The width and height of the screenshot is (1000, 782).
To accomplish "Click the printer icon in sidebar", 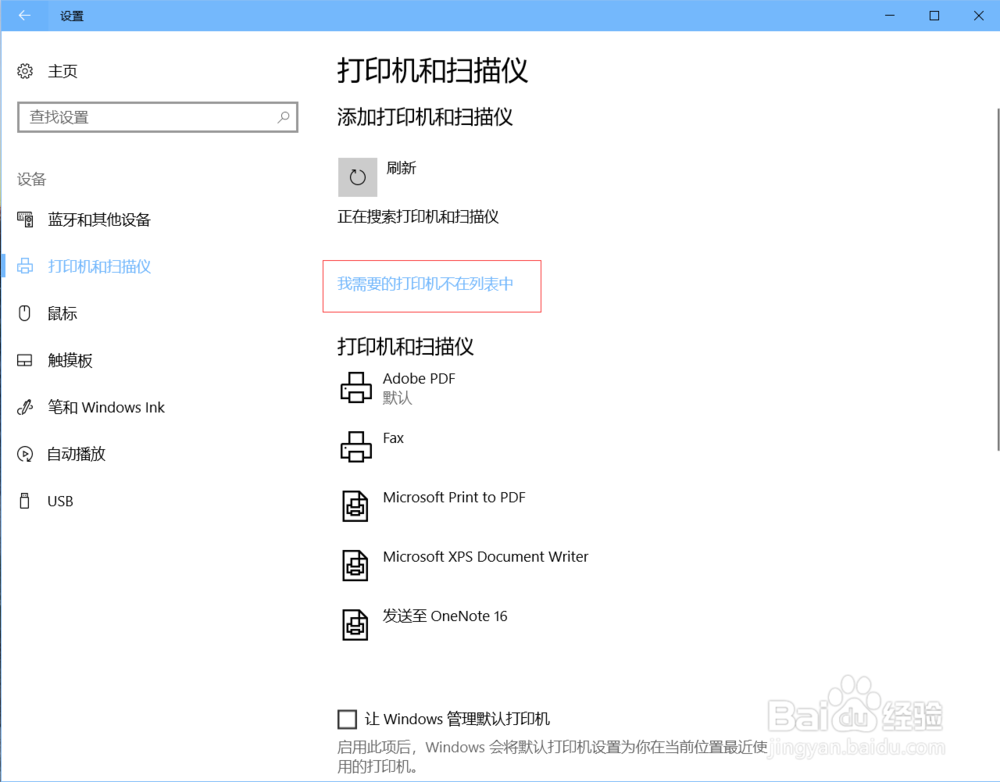I will tap(25, 267).
